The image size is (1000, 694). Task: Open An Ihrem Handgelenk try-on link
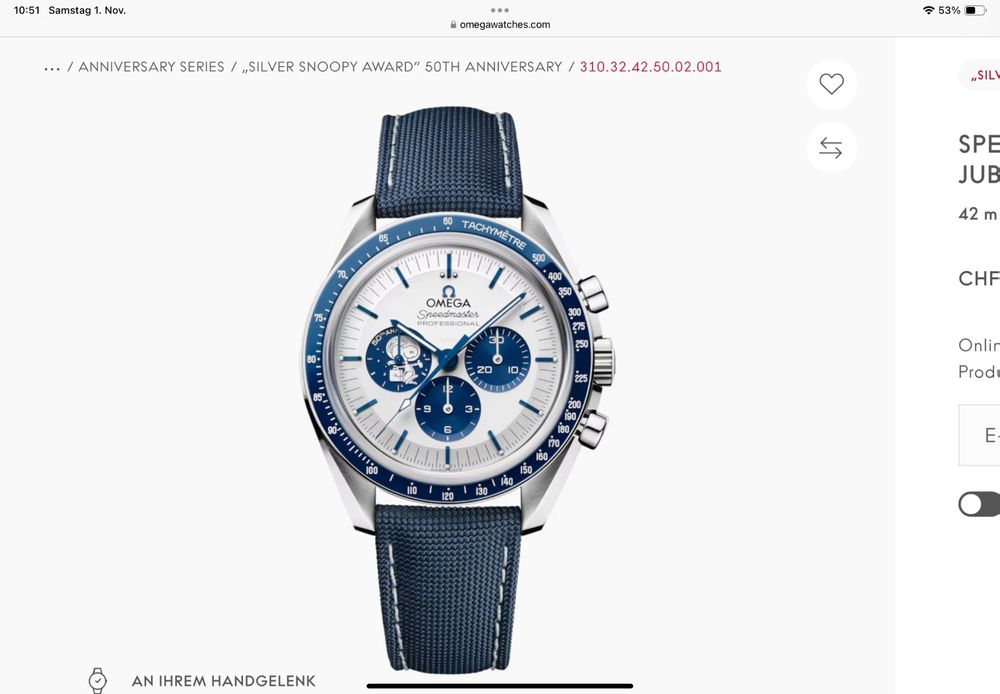(223, 681)
